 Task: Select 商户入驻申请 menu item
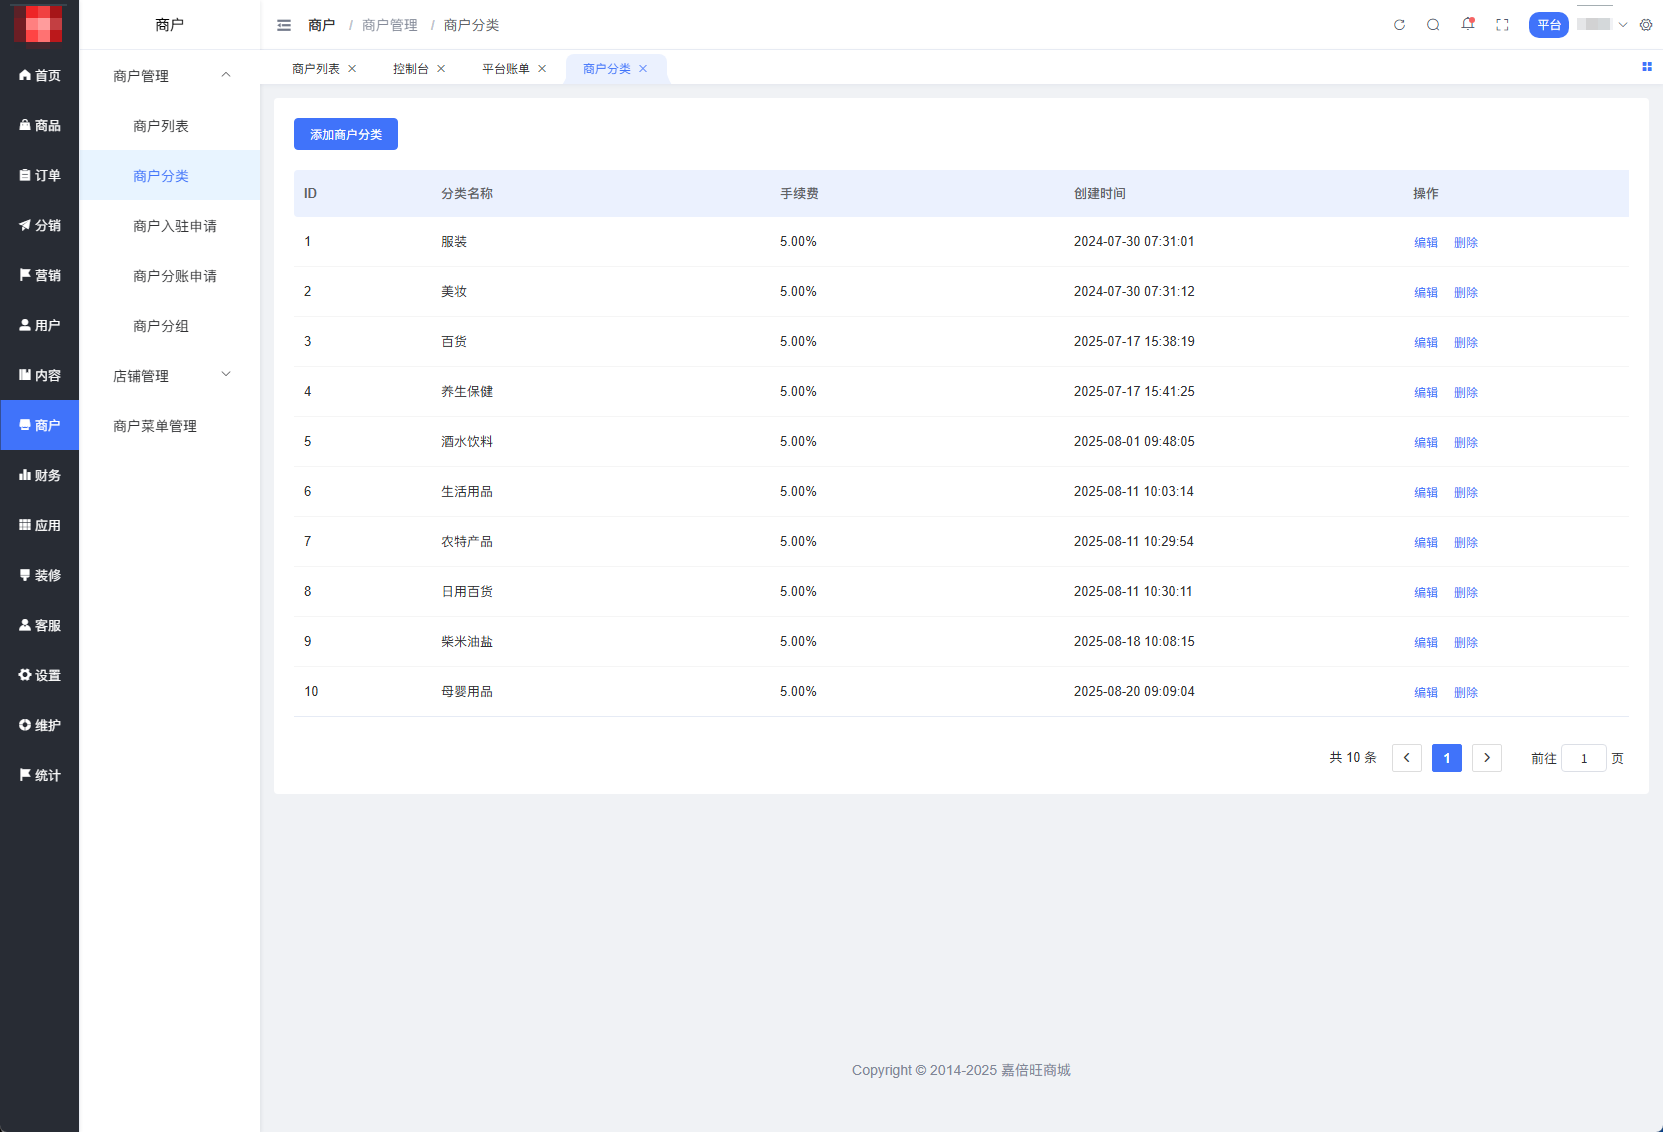pos(174,226)
